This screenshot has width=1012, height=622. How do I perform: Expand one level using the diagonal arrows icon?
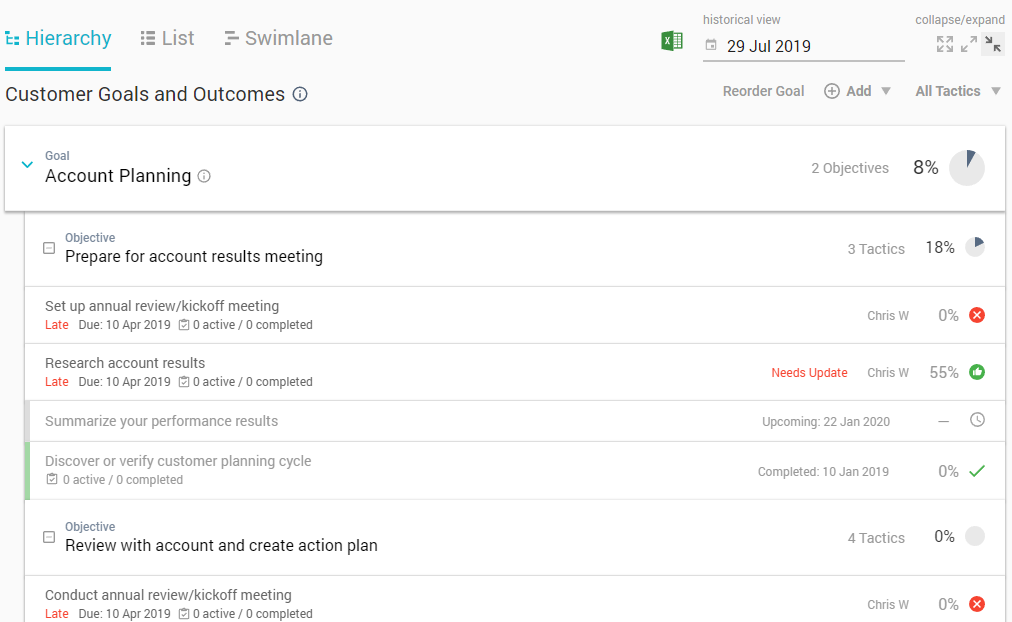pos(969,44)
